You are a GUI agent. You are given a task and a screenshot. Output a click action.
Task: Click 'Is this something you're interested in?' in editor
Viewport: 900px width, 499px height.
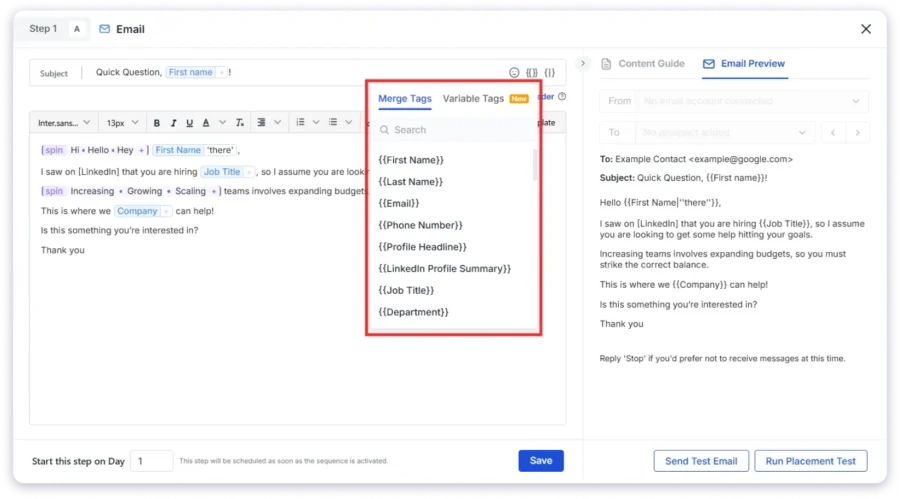click(x=119, y=230)
